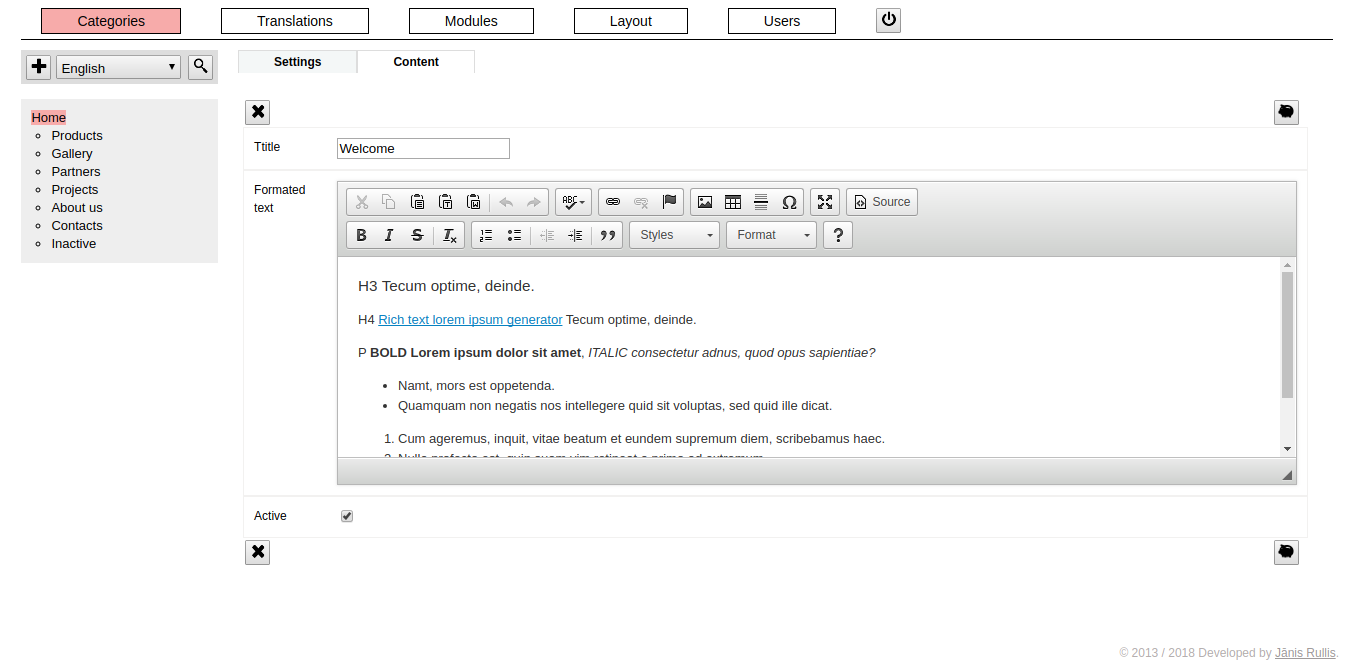The height and width of the screenshot is (668, 1354).
Task: Open the Translations menu
Action: (x=295, y=21)
